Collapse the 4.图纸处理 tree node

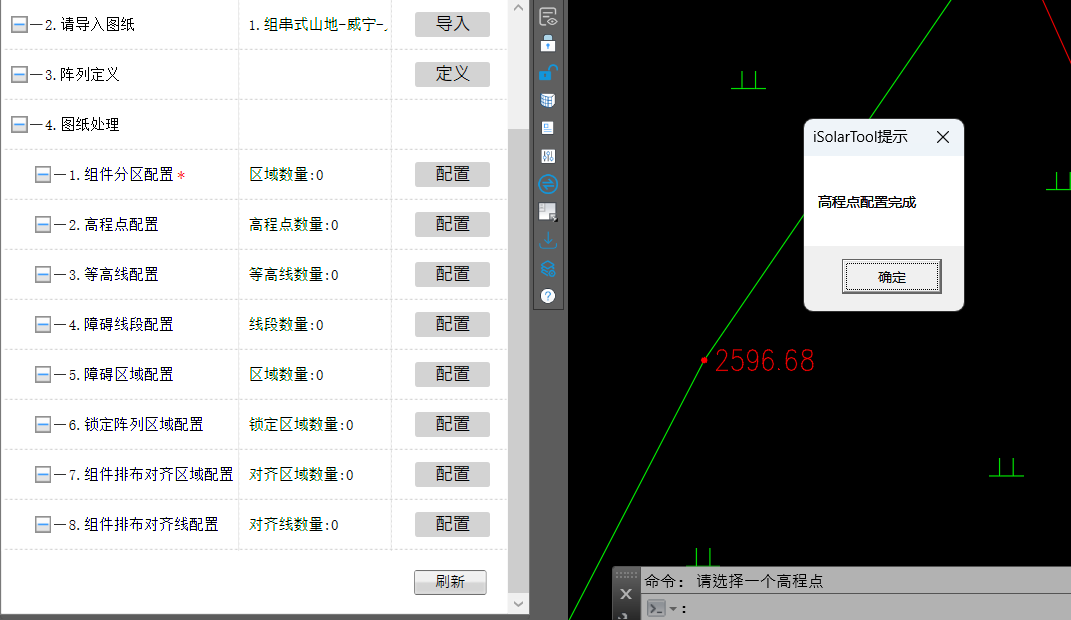point(19,125)
